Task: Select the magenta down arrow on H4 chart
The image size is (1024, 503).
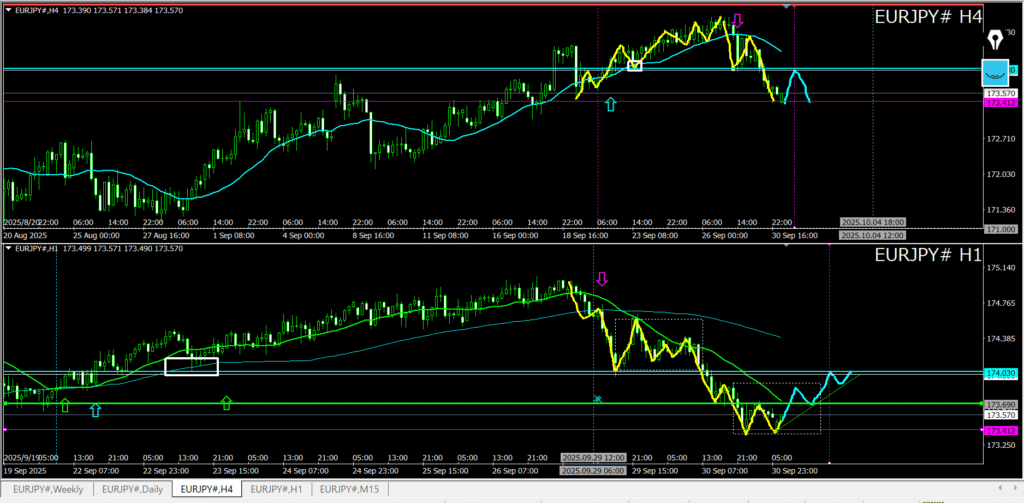Action: click(x=737, y=21)
